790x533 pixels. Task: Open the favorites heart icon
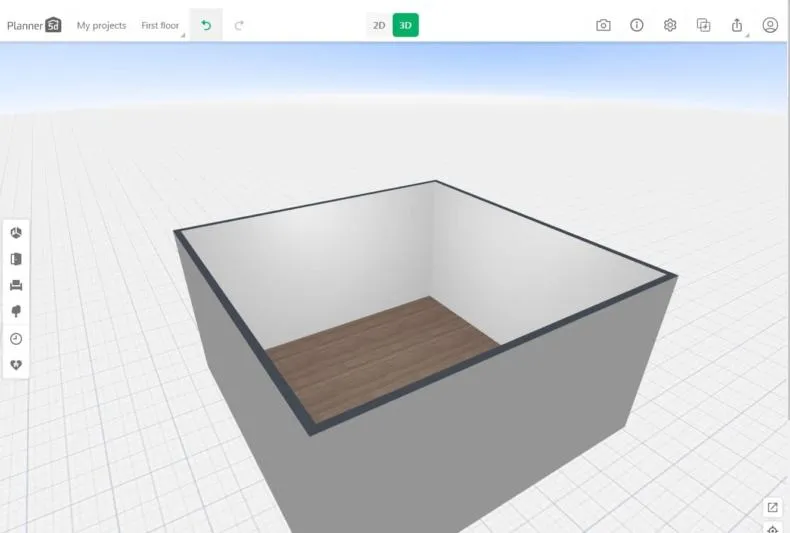point(16,365)
